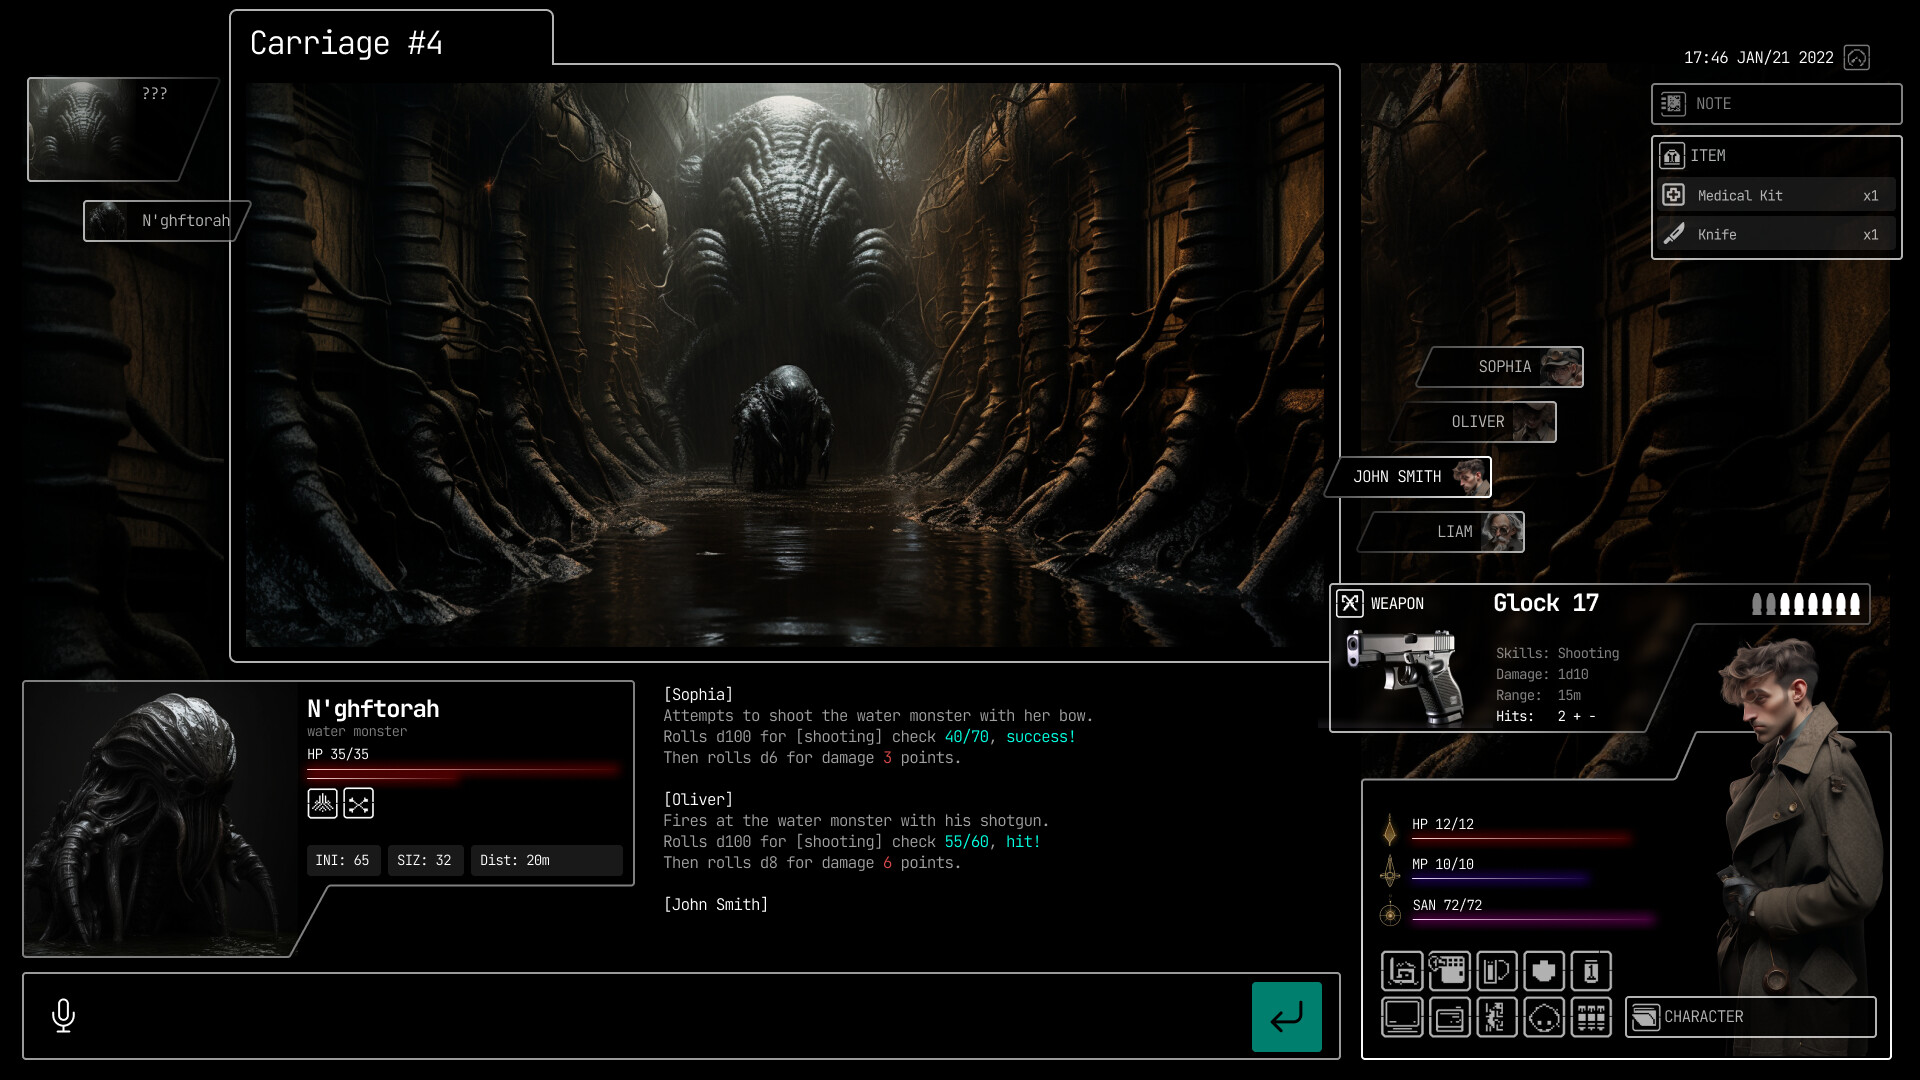Select the Medical Kit item

[1775, 195]
